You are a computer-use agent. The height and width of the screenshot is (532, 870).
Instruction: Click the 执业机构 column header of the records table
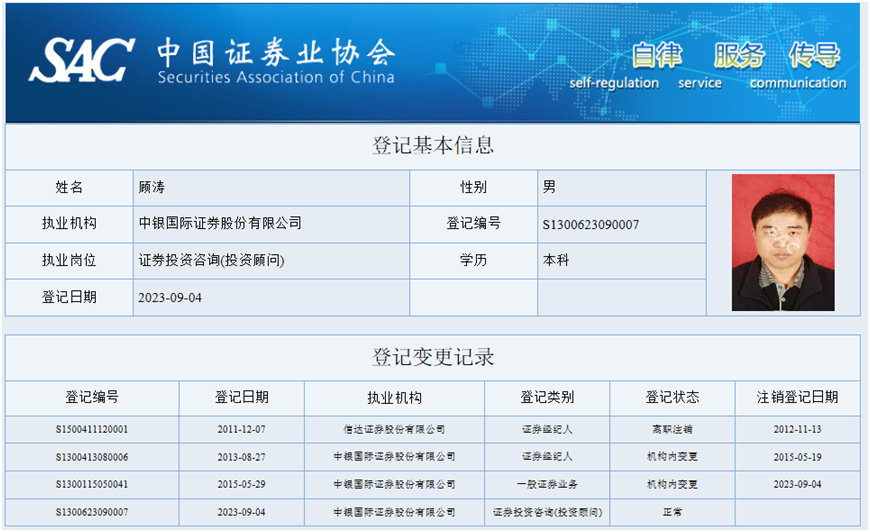point(394,398)
